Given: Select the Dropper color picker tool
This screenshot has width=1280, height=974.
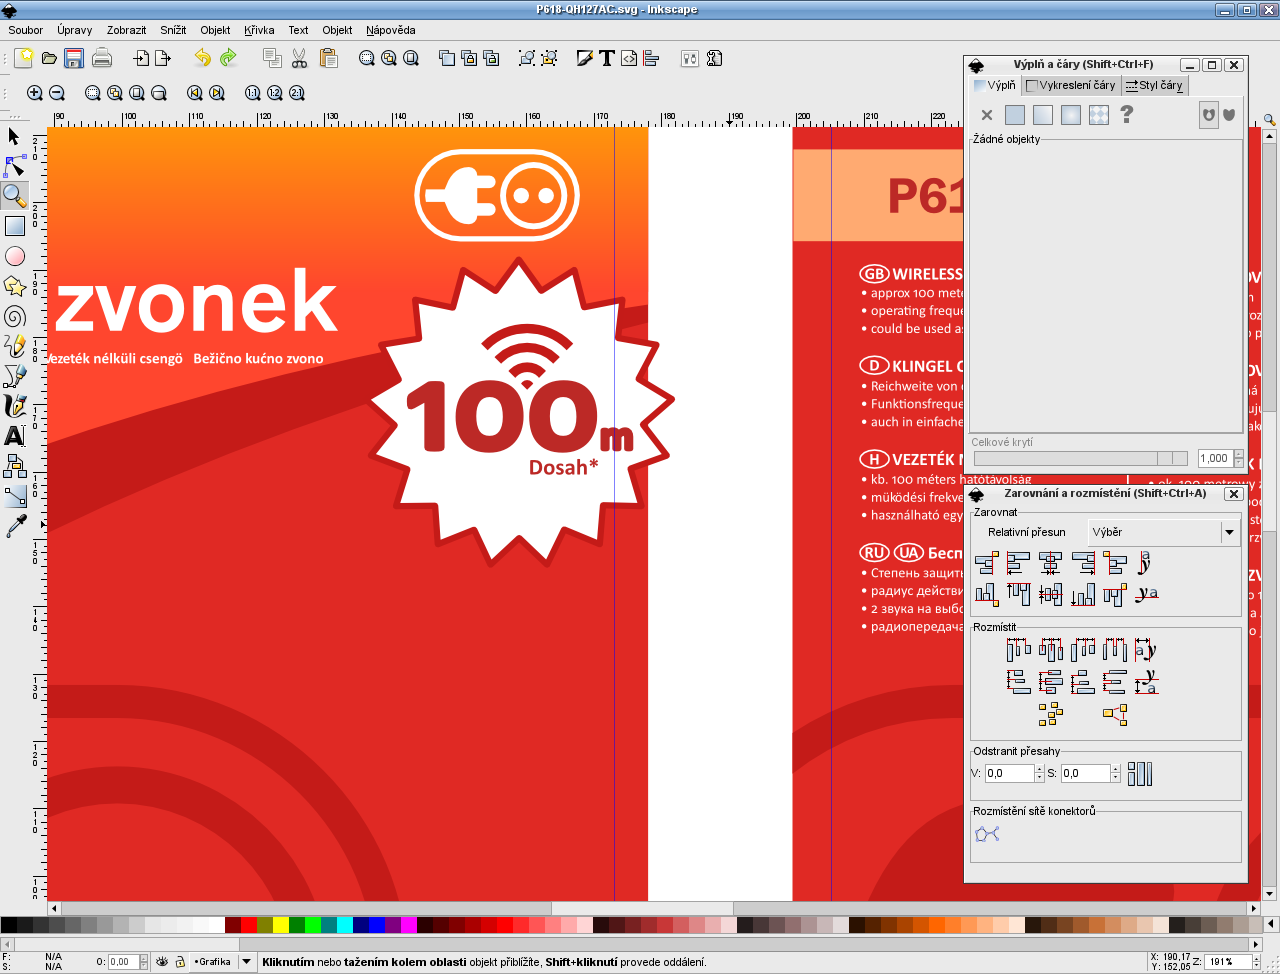Looking at the screenshot, I should 14,526.
